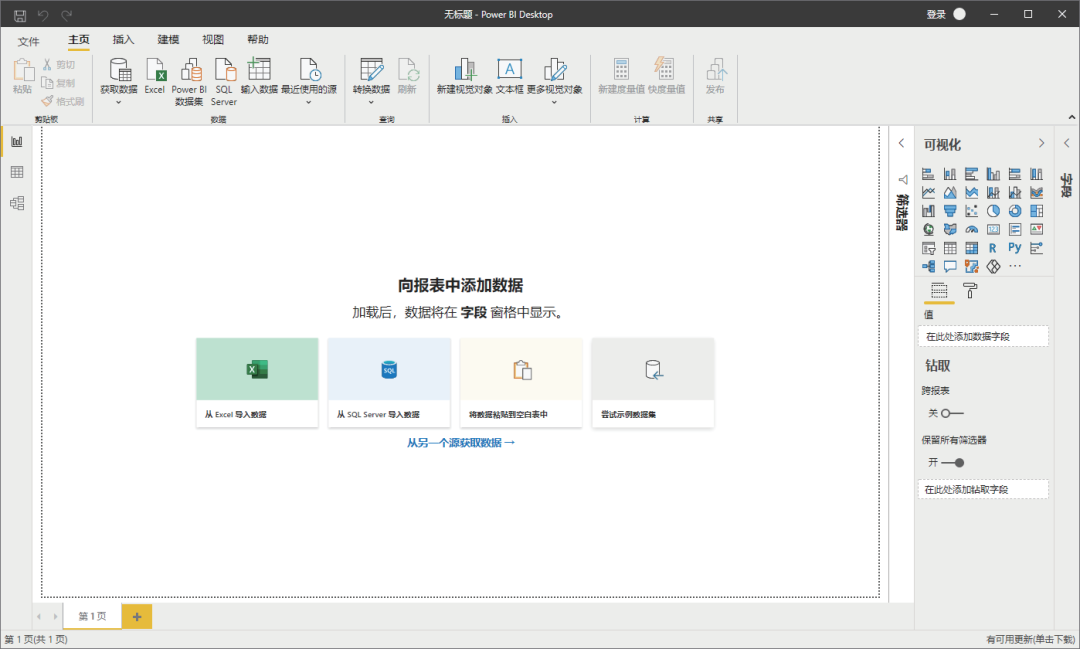The height and width of the screenshot is (649, 1080).
Task: Select the Python (Py) visual
Action: (x=1015, y=248)
